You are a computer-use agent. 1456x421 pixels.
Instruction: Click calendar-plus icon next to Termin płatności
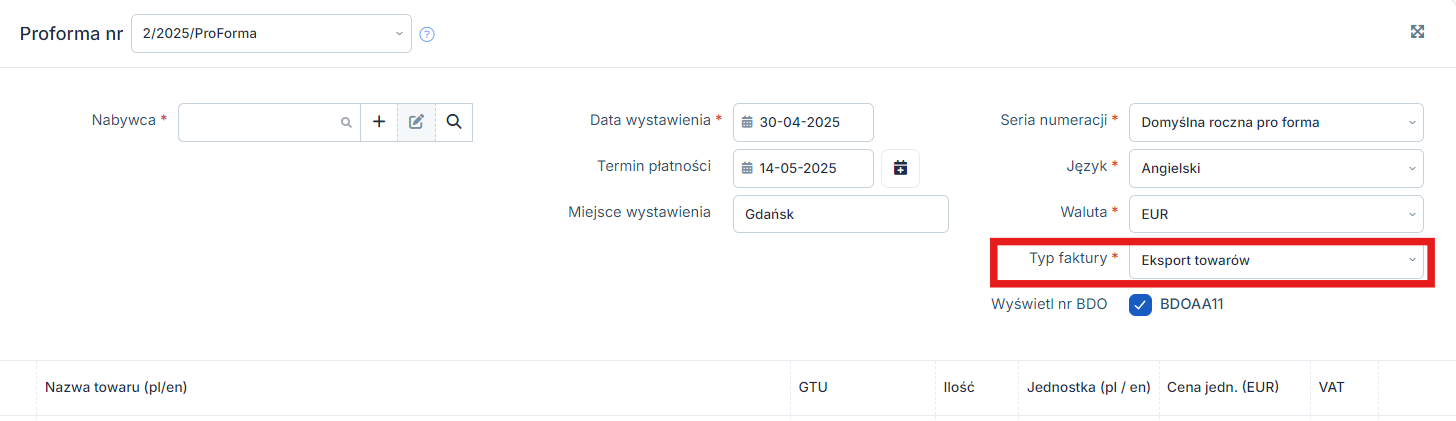[x=900, y=168]
